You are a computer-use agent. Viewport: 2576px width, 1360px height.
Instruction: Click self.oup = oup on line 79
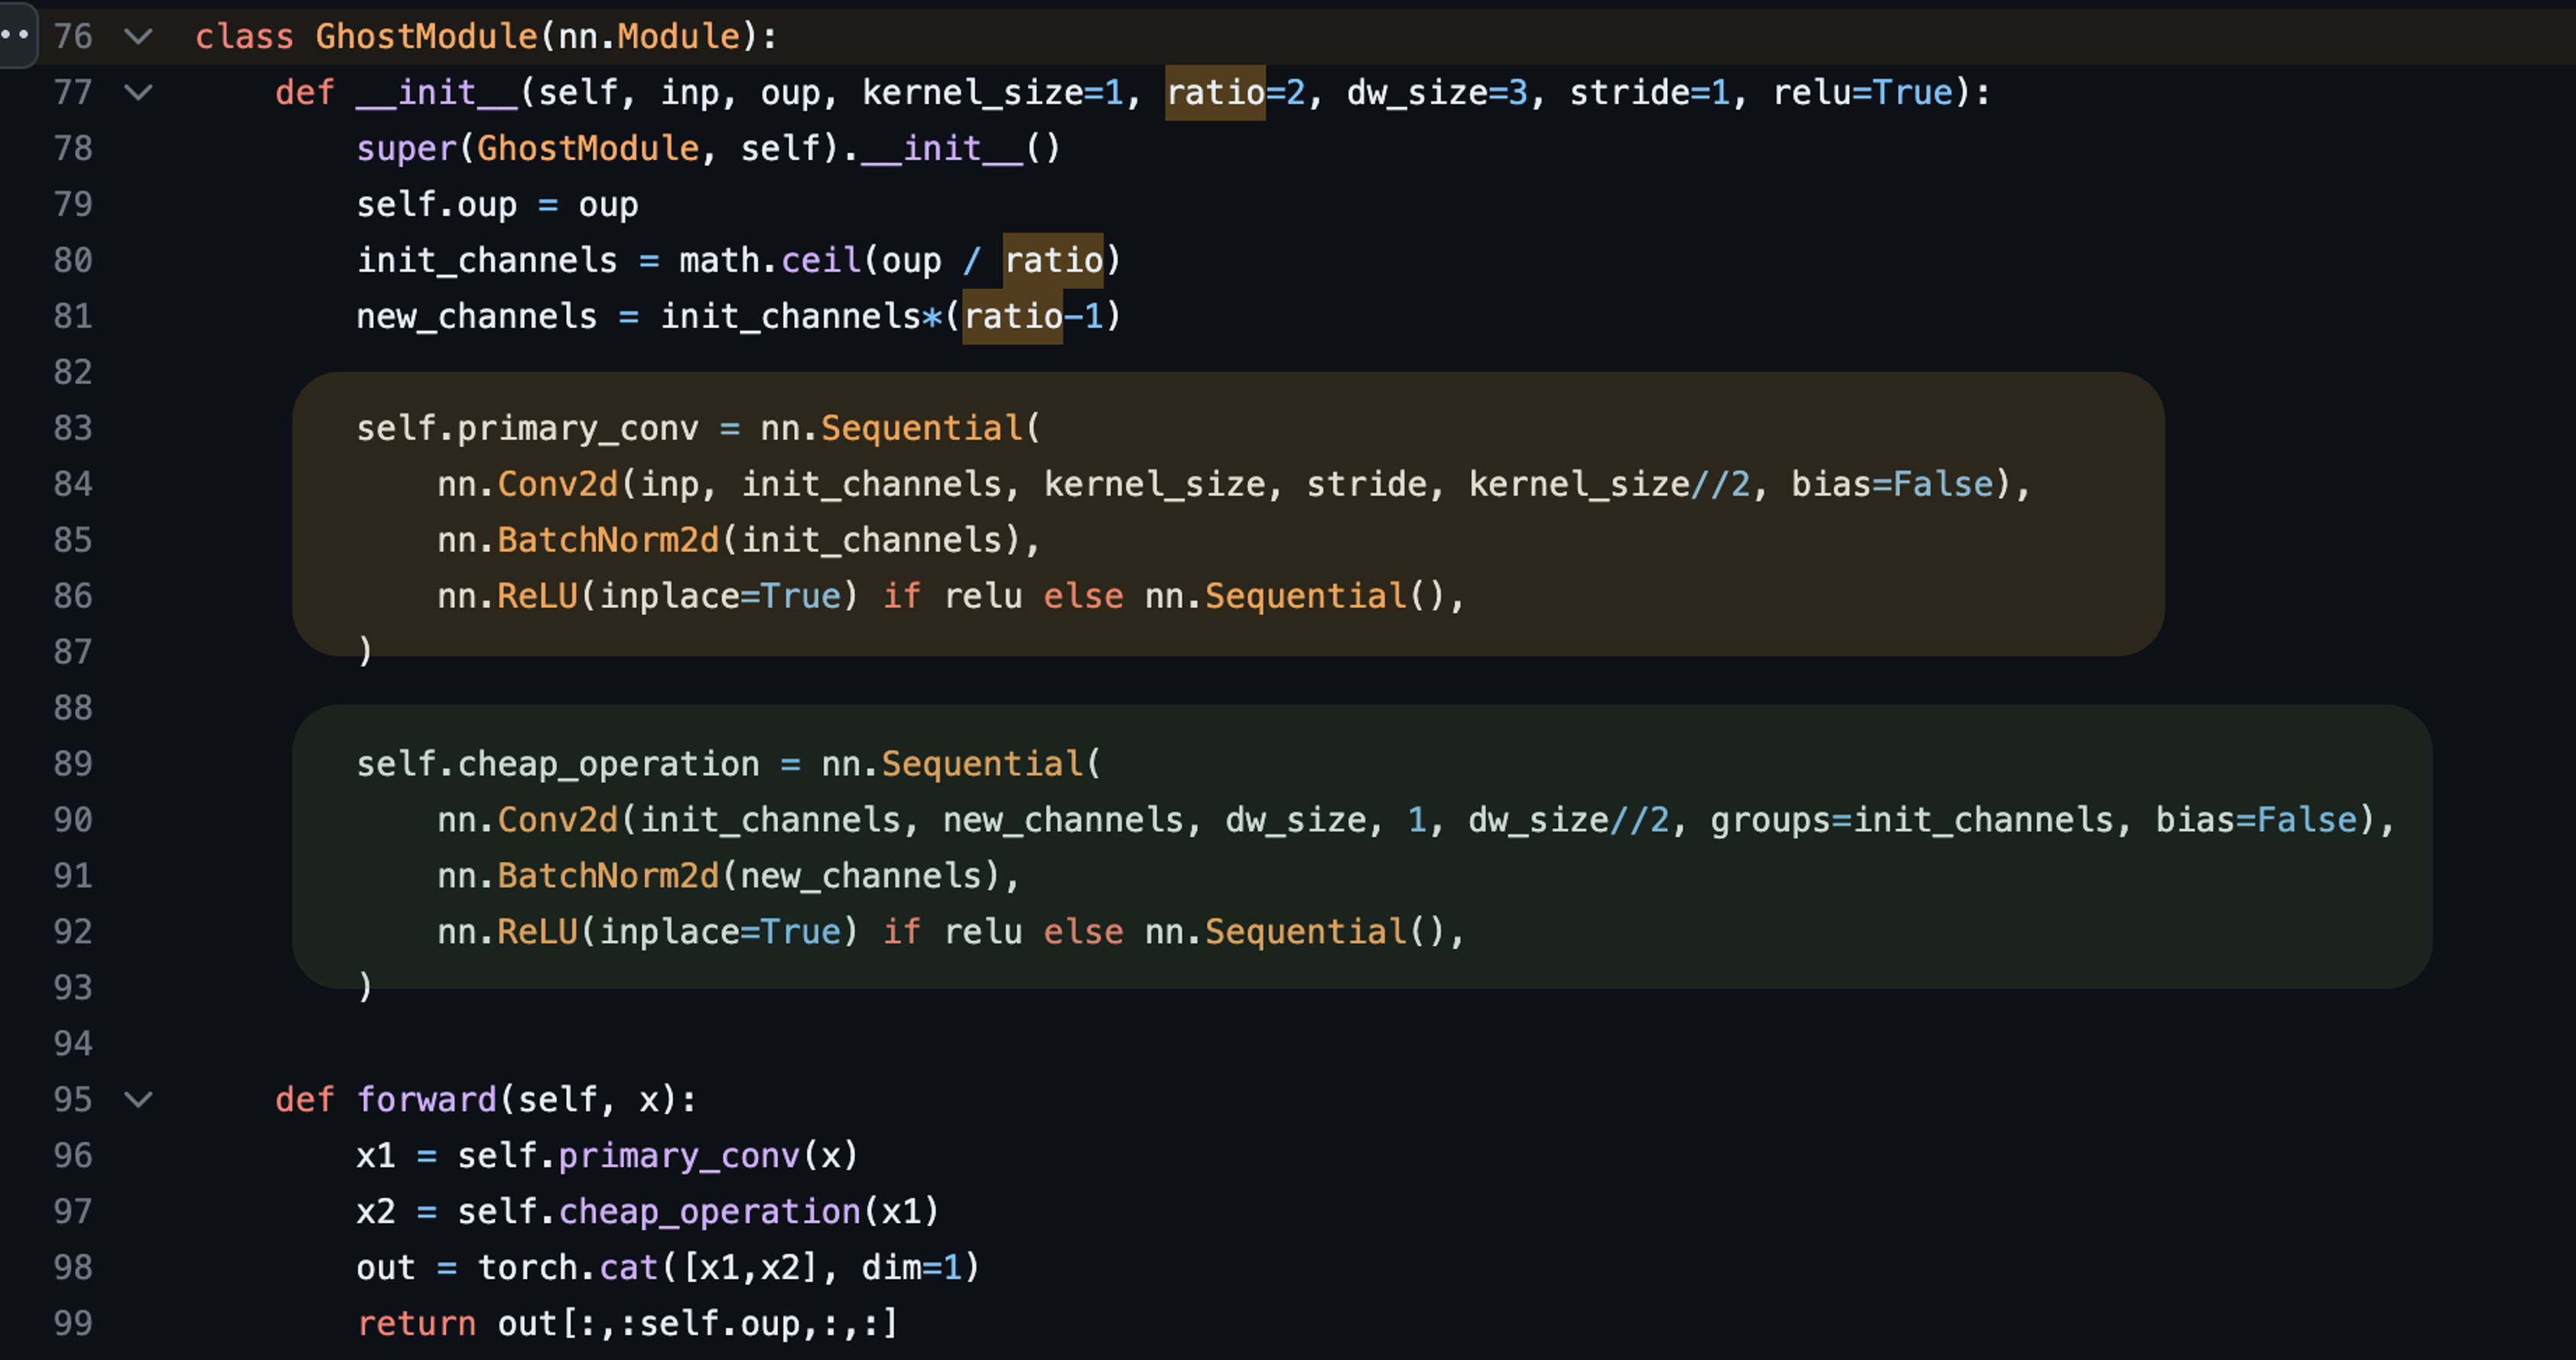coord(497,205)
